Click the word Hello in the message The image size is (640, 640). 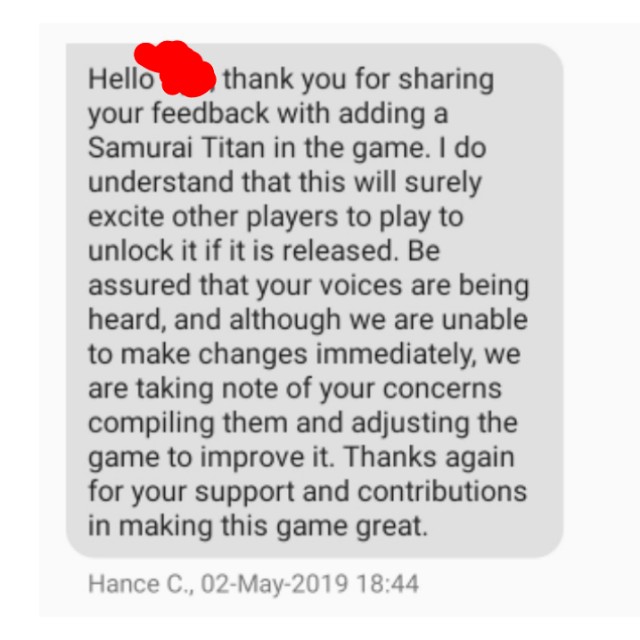point(121,79)
